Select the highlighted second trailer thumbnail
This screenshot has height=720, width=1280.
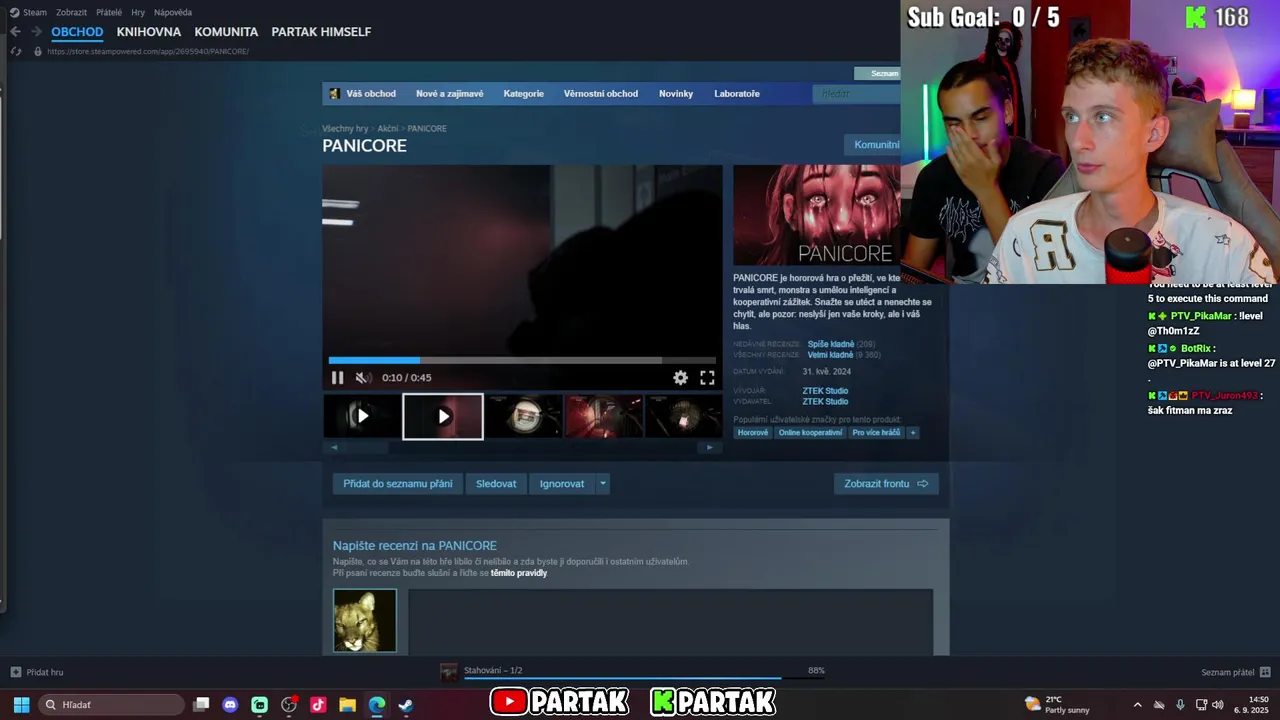pos(443,416)
